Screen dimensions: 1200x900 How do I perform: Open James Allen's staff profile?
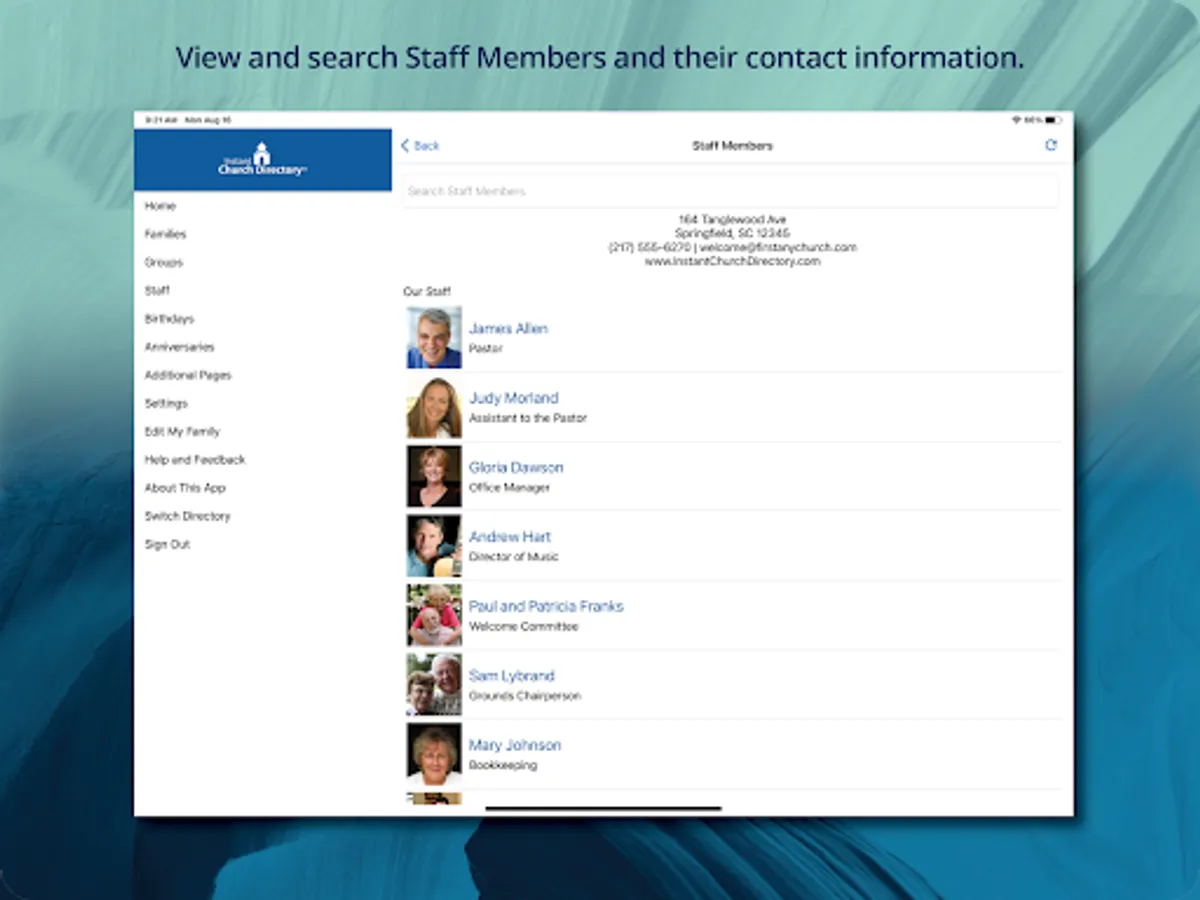[733, 338]
